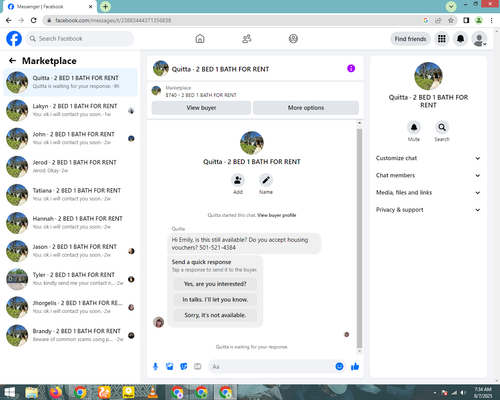Viewport: 500px width, 400px height.
Task: Bookmark this page with star icon
Action: [451, 20]
